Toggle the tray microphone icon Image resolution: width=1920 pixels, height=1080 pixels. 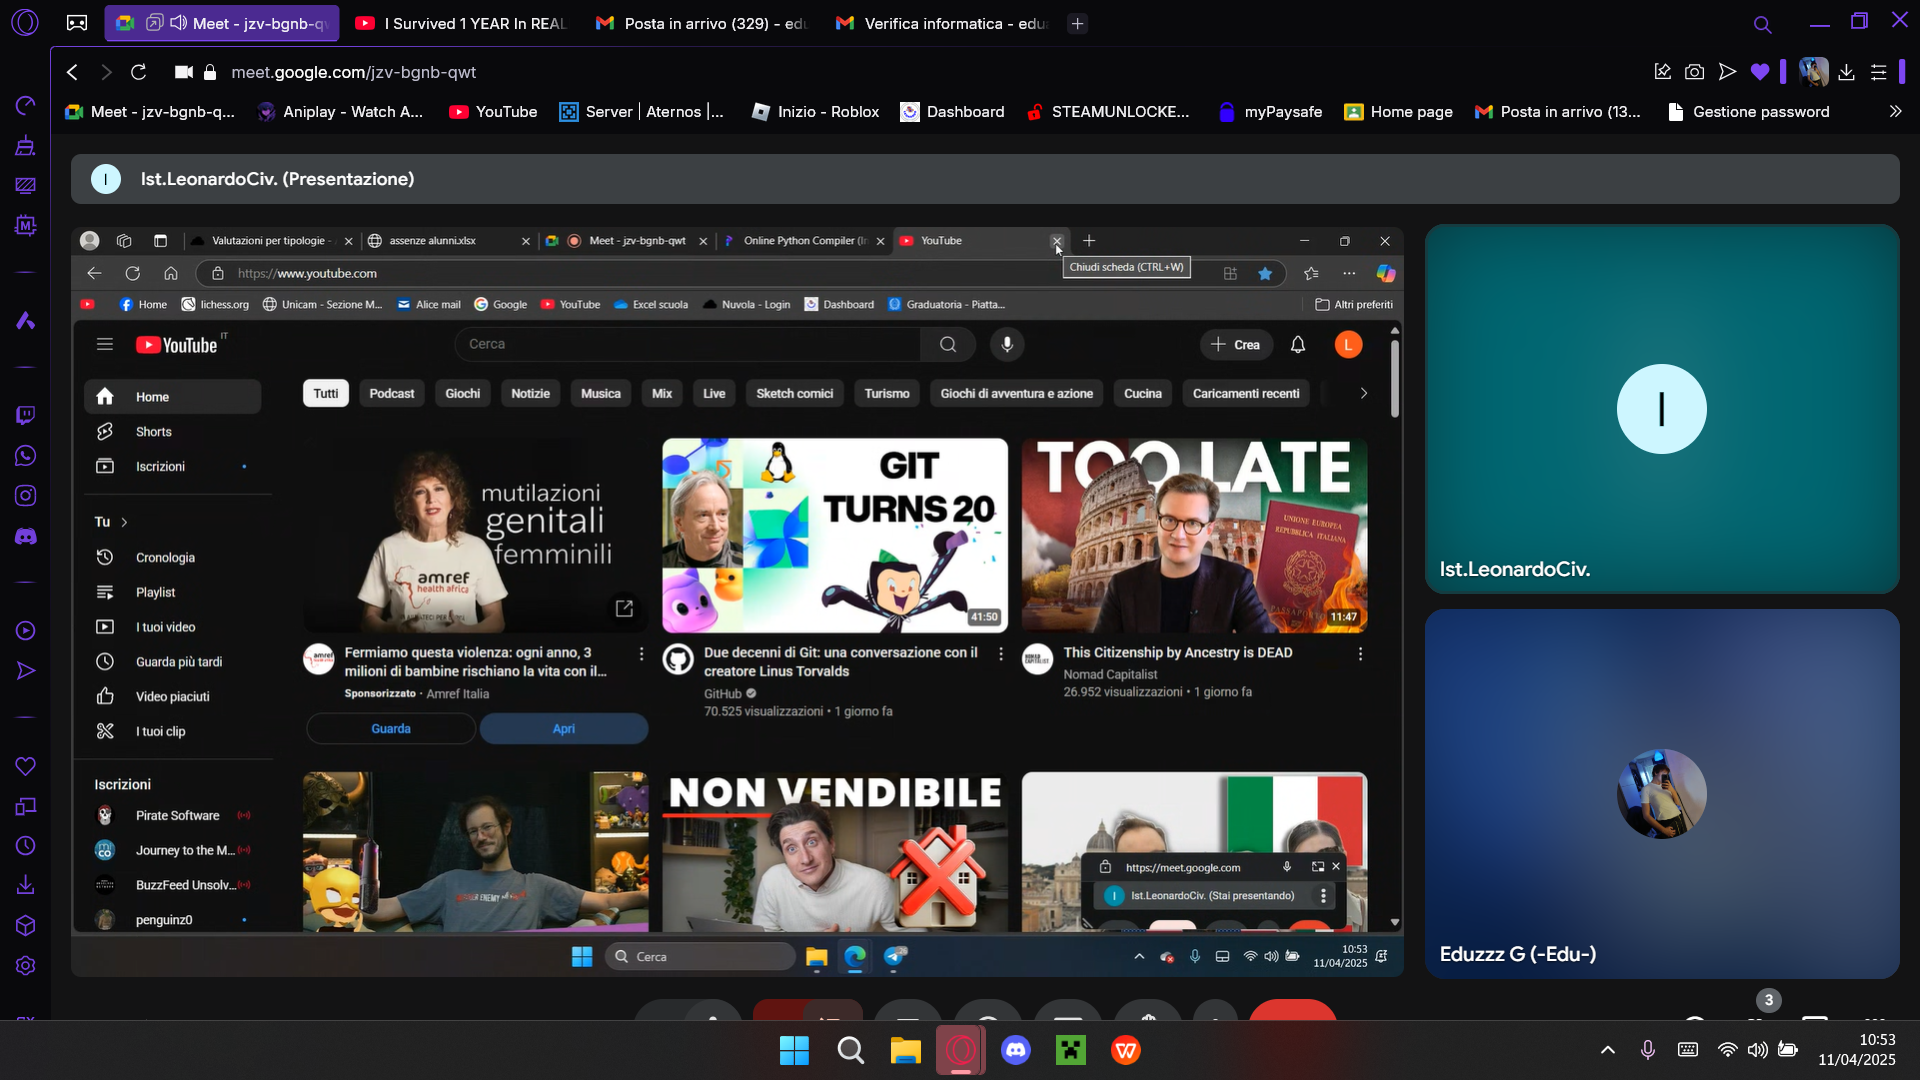(x=1648, y=1050)
